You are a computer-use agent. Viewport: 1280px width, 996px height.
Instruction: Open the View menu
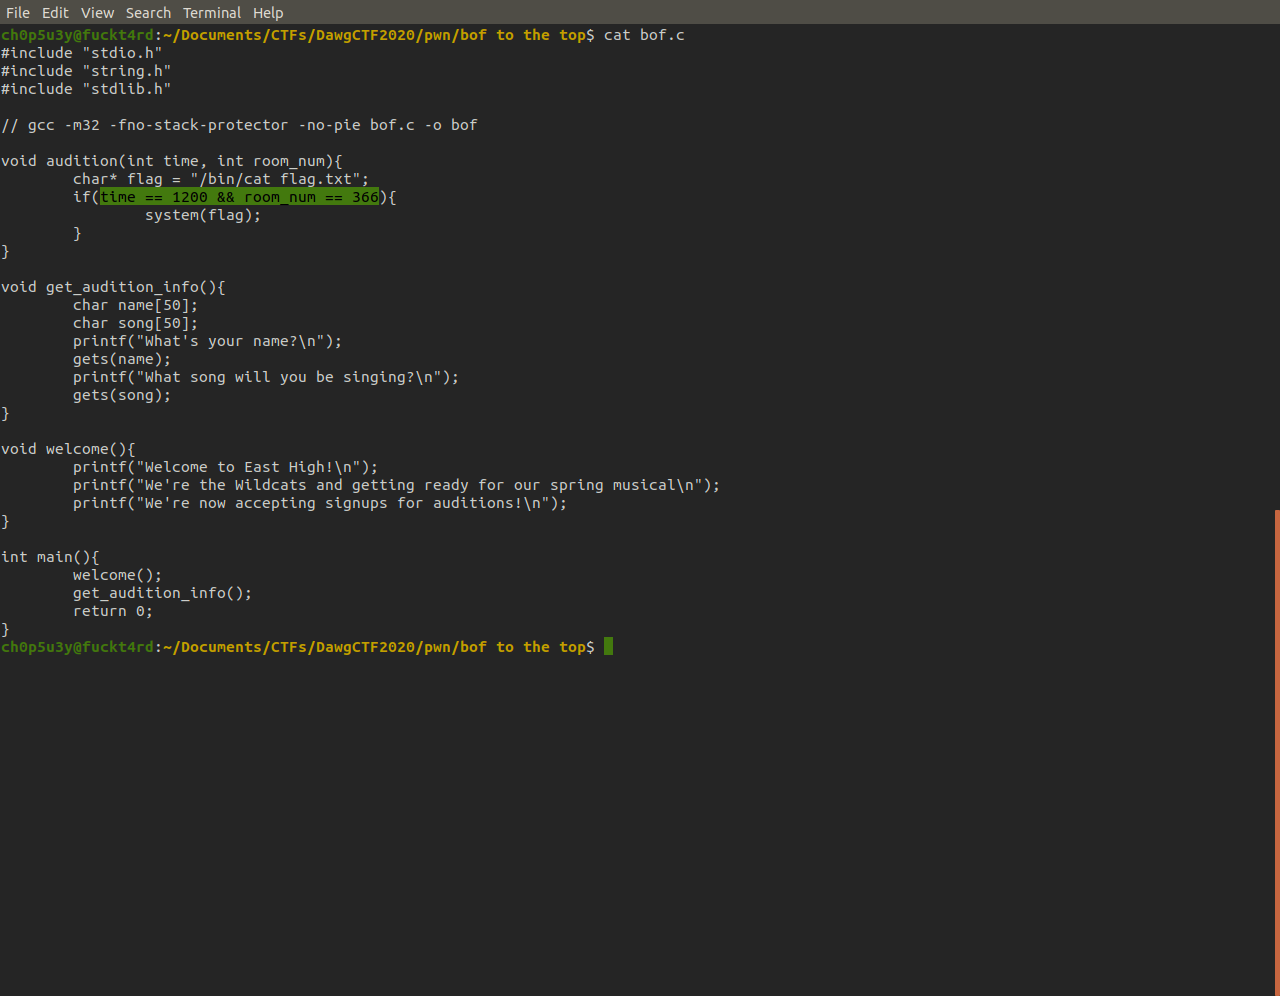(97, 13)
